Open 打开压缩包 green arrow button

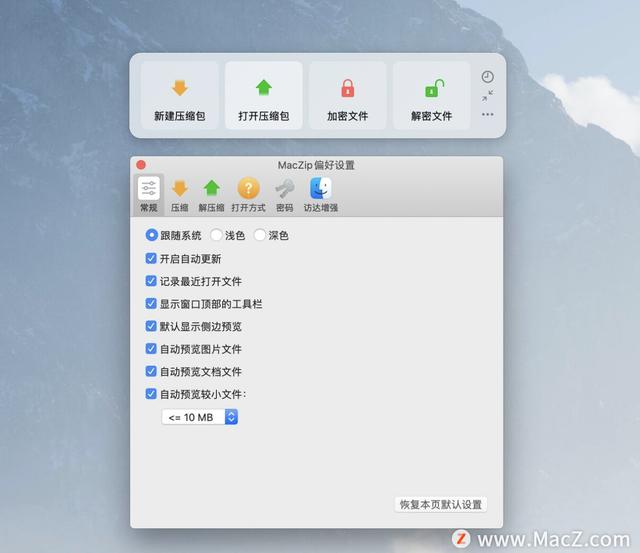pyautogui.click(x=264, y=95)
